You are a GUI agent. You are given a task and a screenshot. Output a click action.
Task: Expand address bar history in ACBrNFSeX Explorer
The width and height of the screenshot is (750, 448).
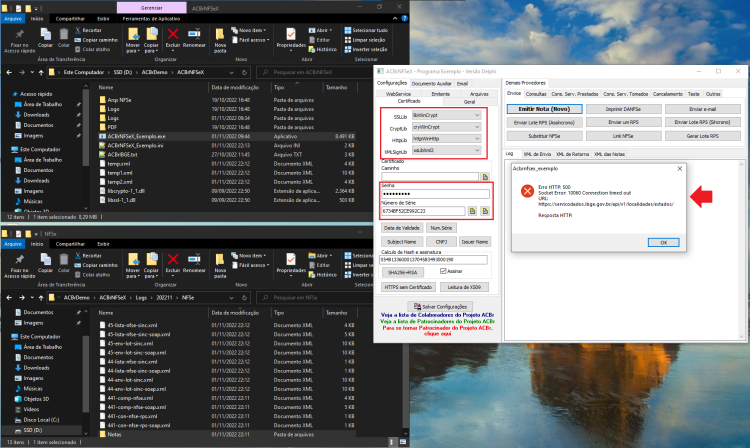point(232,72)
